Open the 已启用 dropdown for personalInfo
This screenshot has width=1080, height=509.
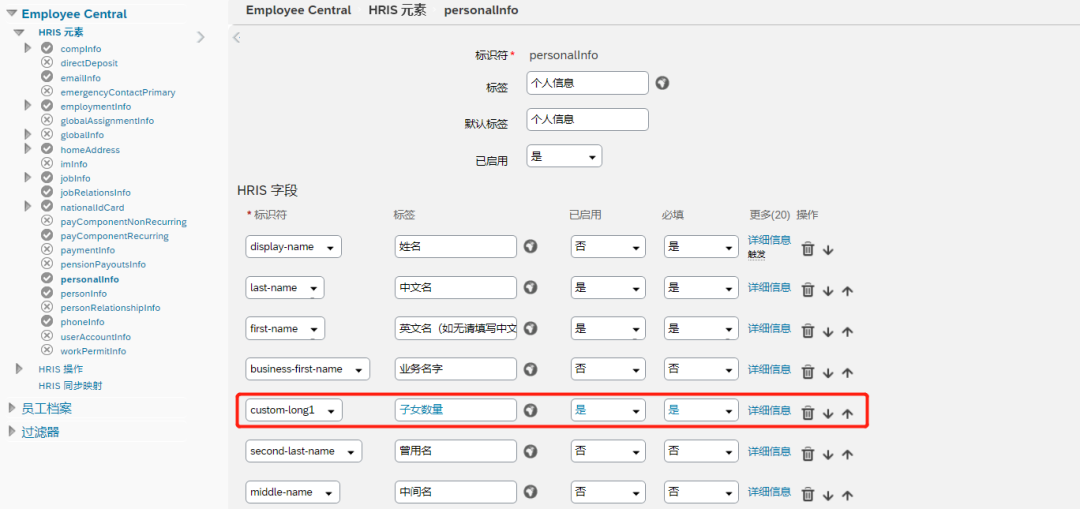[564, 156]
